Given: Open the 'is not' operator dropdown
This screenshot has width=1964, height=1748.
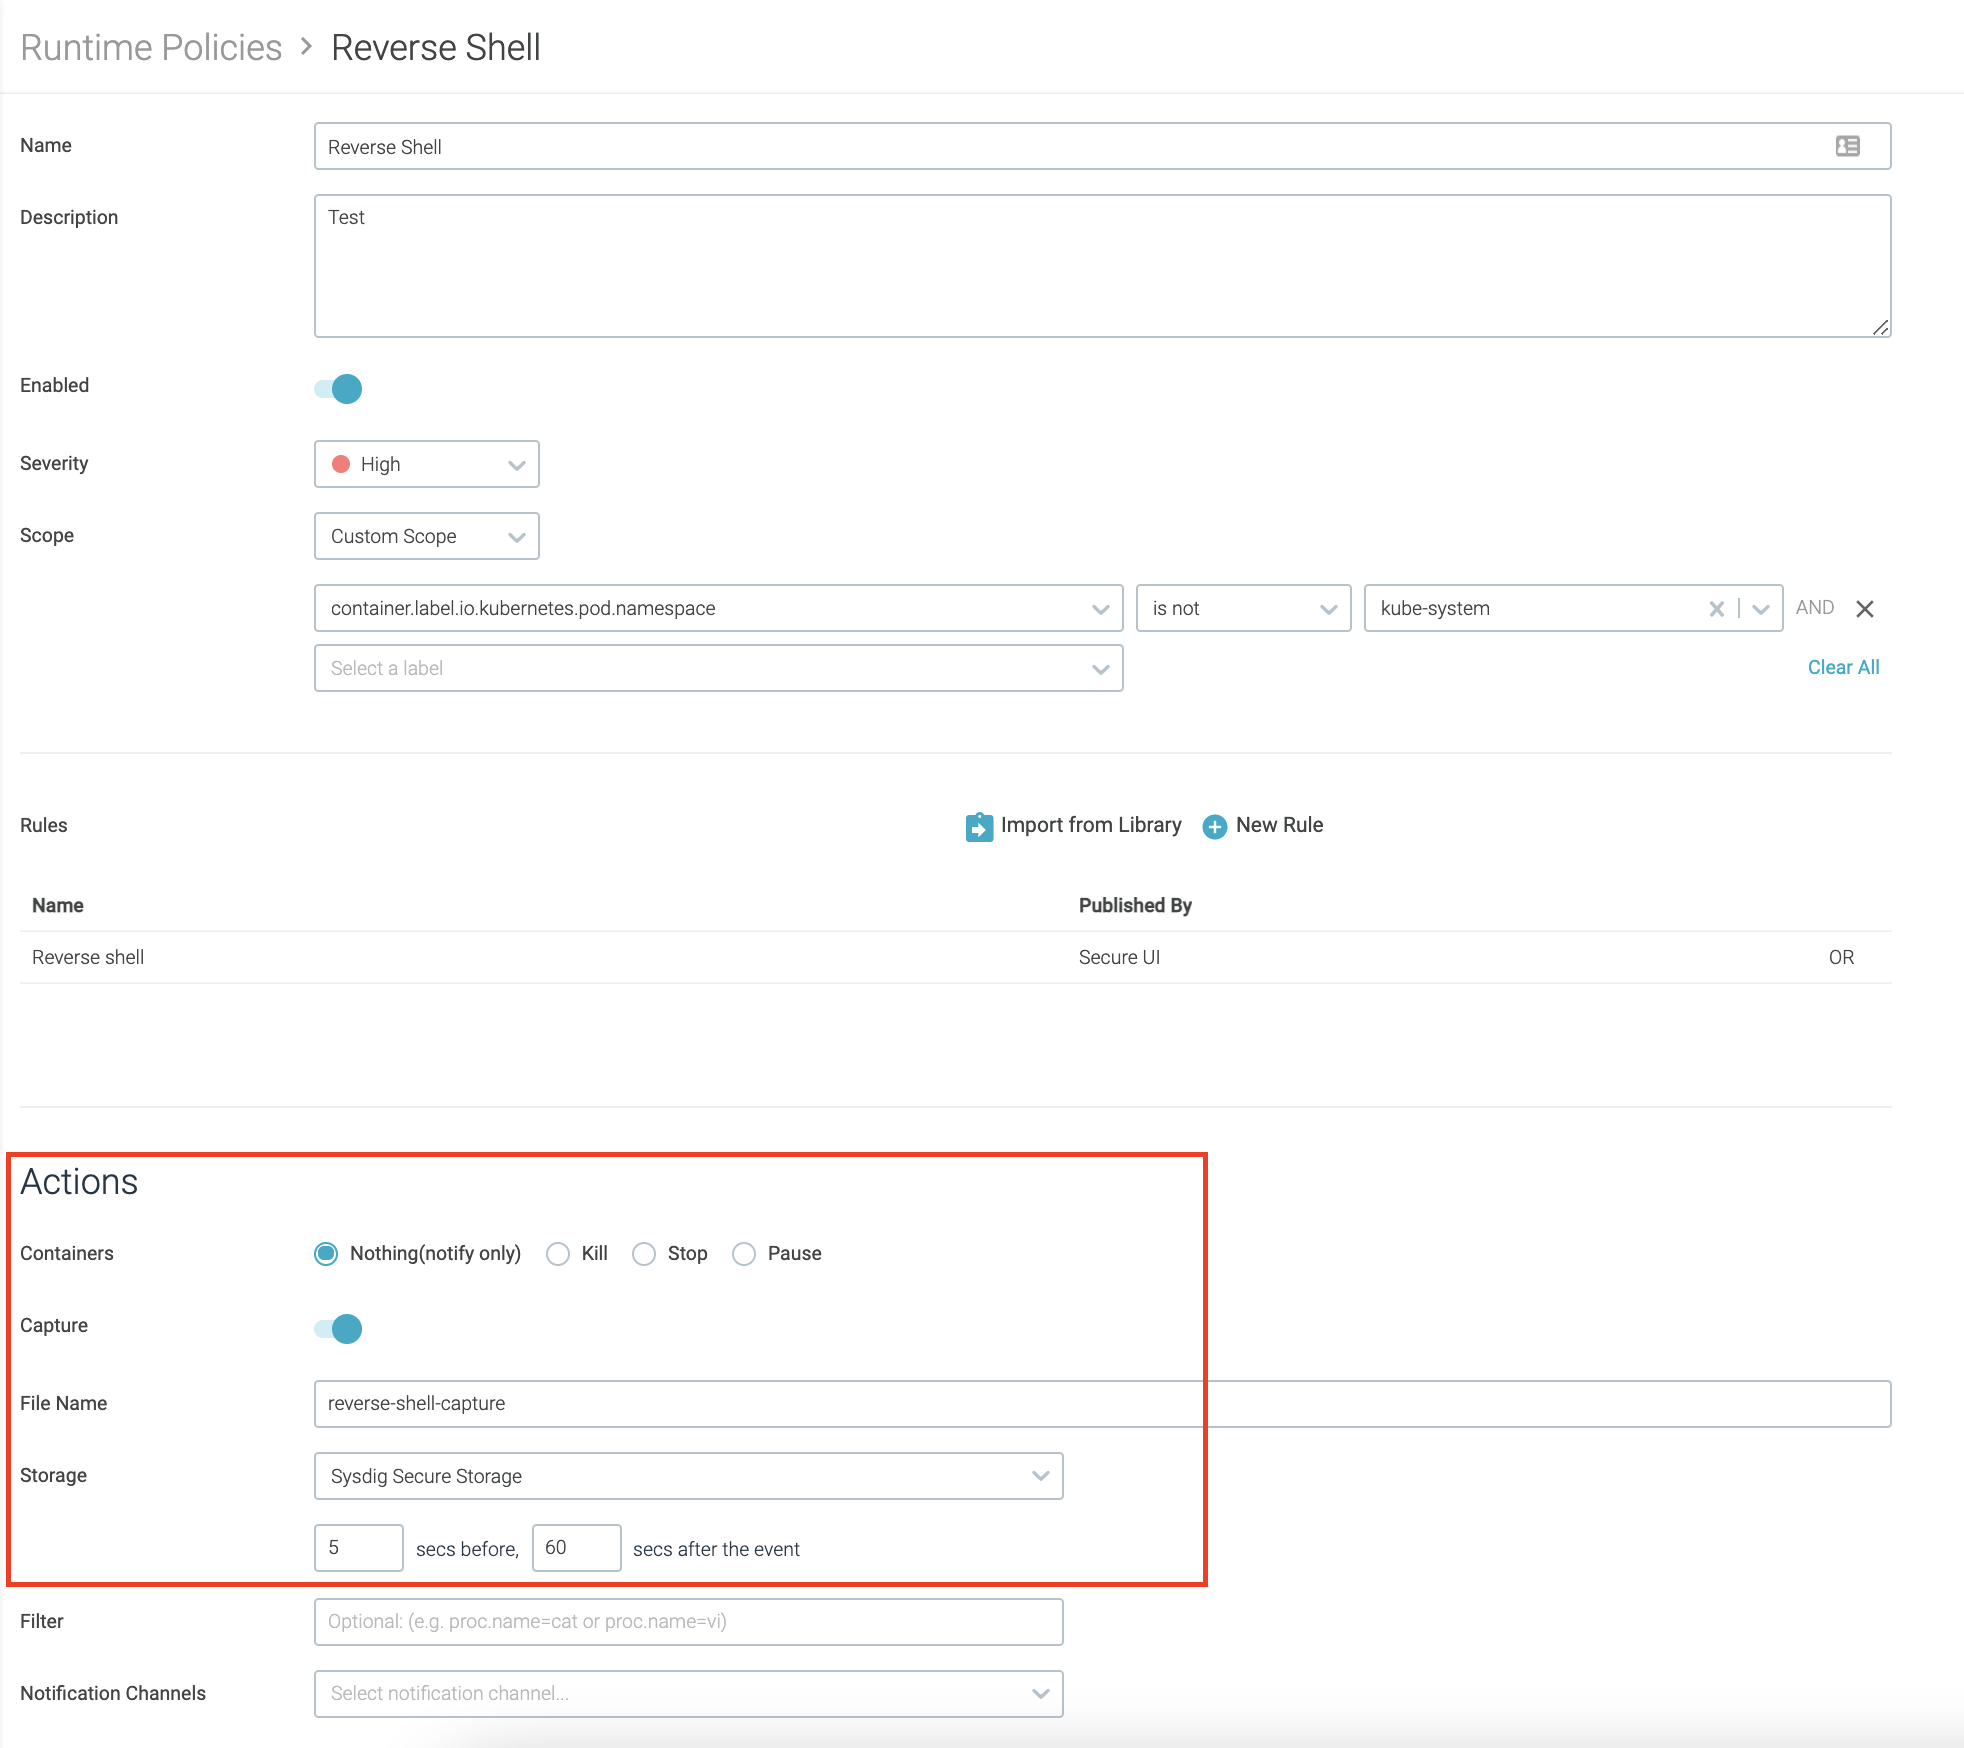Looking at the screenshot, I should [x=1243, y=608].
